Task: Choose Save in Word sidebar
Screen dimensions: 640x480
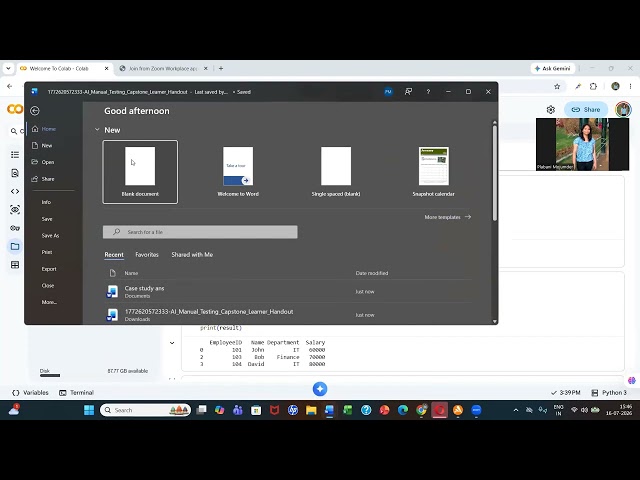Action: (x=47, y=219)
